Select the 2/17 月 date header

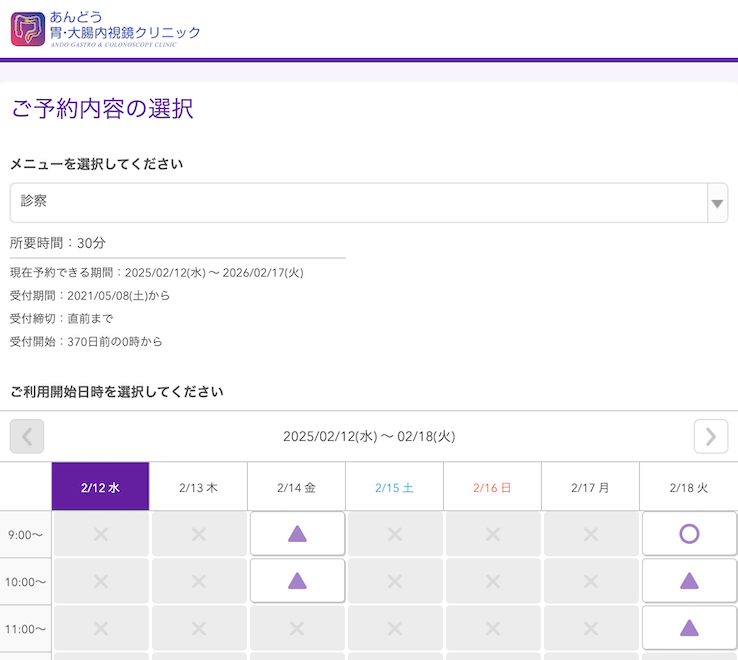[x=590, y=487]
